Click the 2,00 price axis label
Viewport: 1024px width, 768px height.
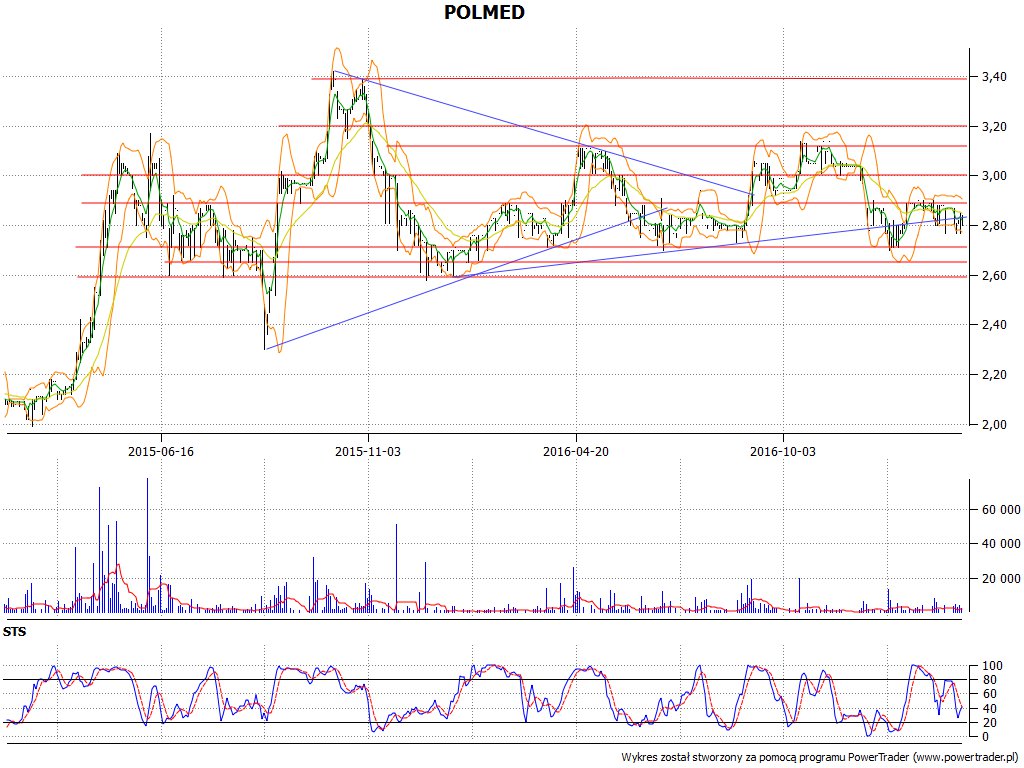(993, 424)
